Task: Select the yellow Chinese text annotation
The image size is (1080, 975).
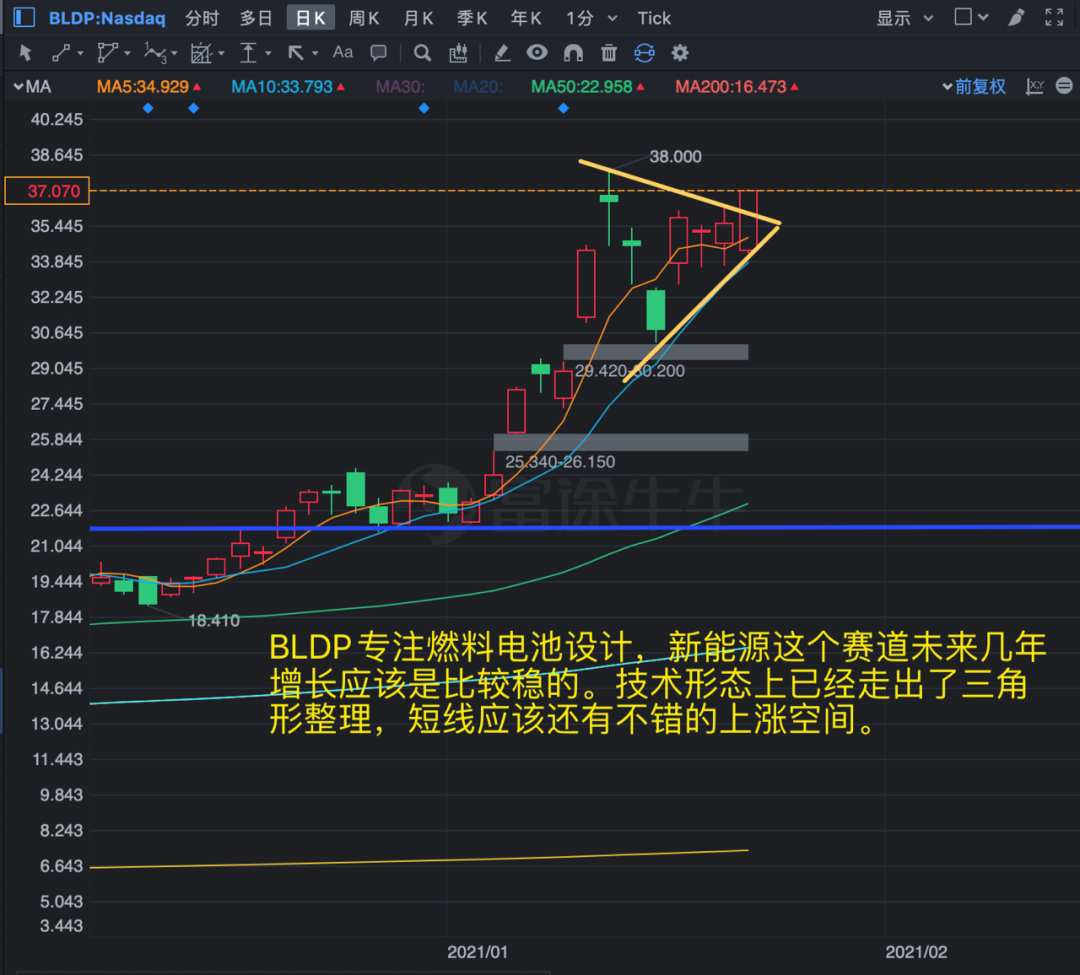Action: [658, 684]
